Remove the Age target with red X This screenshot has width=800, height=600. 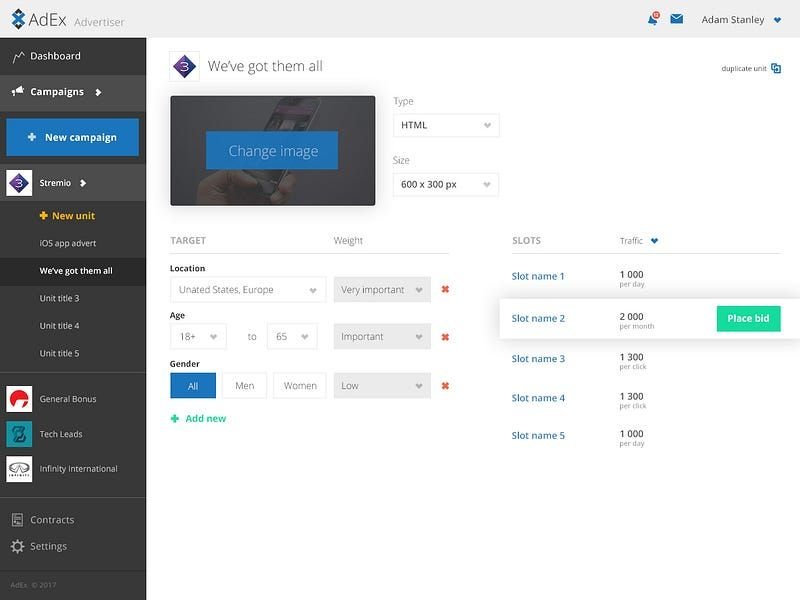coord(445,337)
